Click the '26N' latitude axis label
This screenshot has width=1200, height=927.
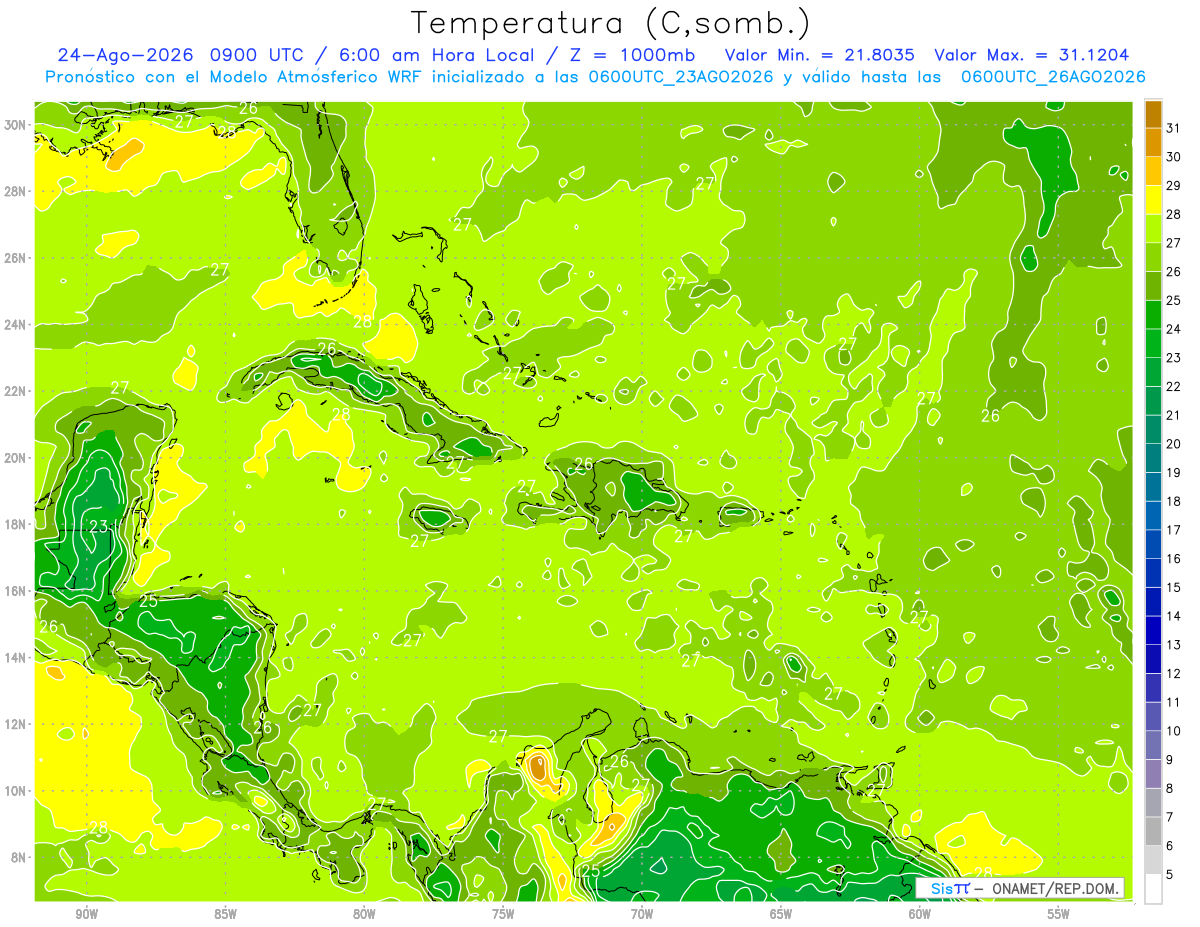(x=17, y=258)
